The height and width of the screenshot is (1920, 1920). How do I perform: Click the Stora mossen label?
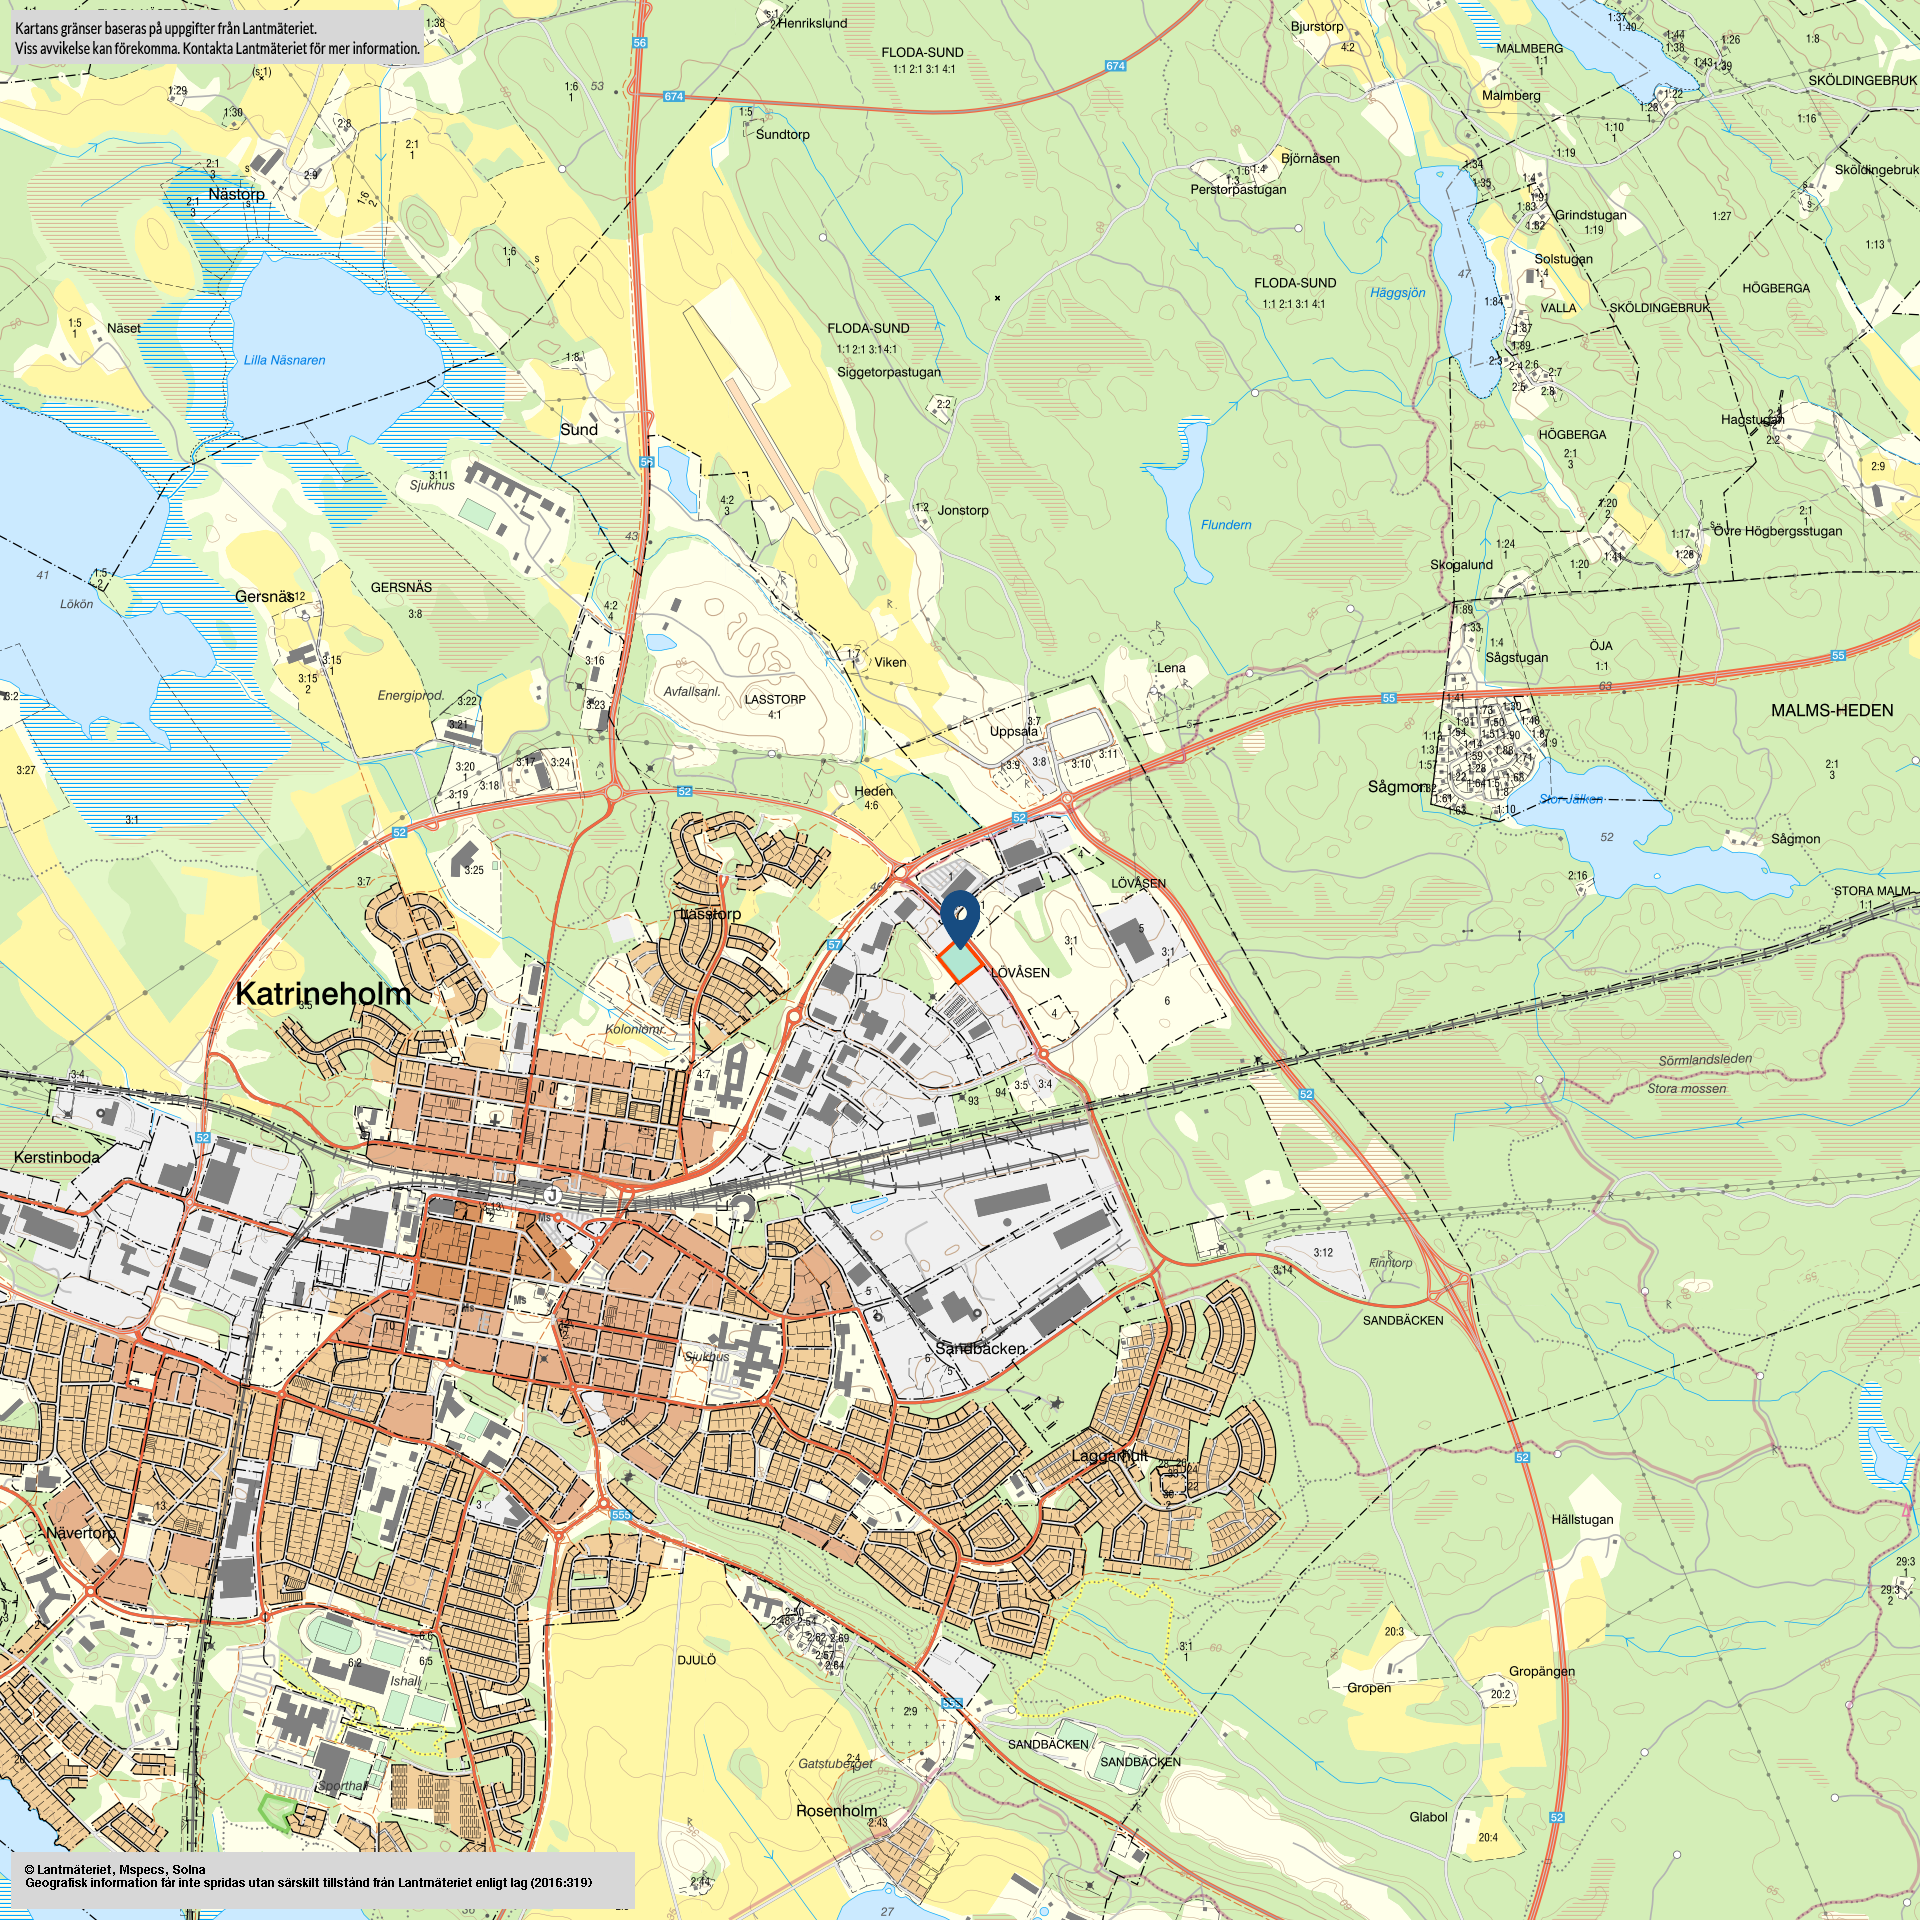pos(1687,1088)
